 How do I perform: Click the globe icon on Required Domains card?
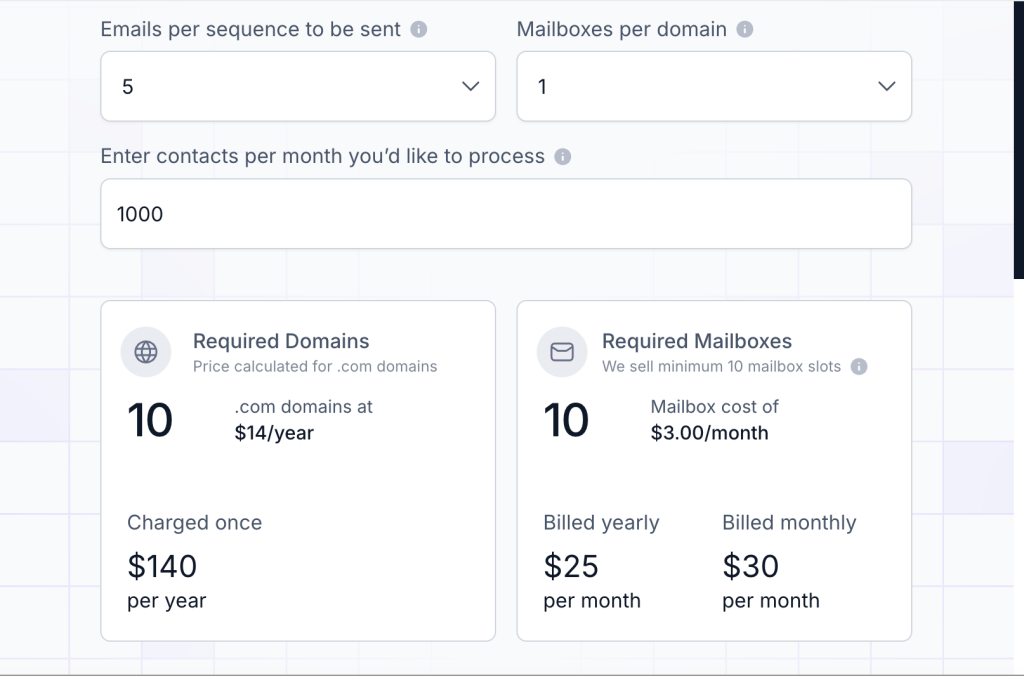click(x=146, y=352)
